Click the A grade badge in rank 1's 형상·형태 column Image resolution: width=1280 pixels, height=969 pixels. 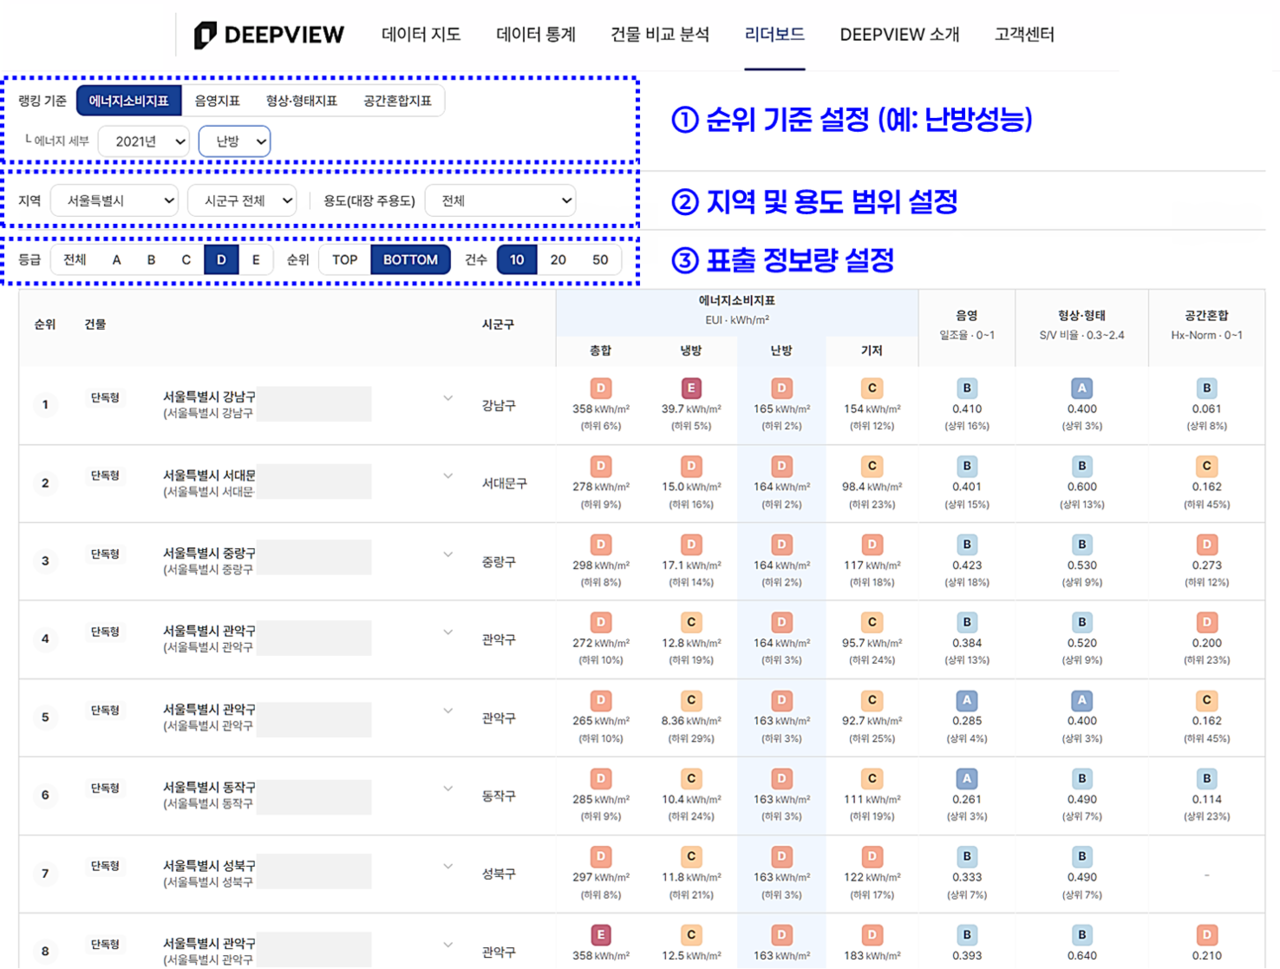[x=1082, y=388]
